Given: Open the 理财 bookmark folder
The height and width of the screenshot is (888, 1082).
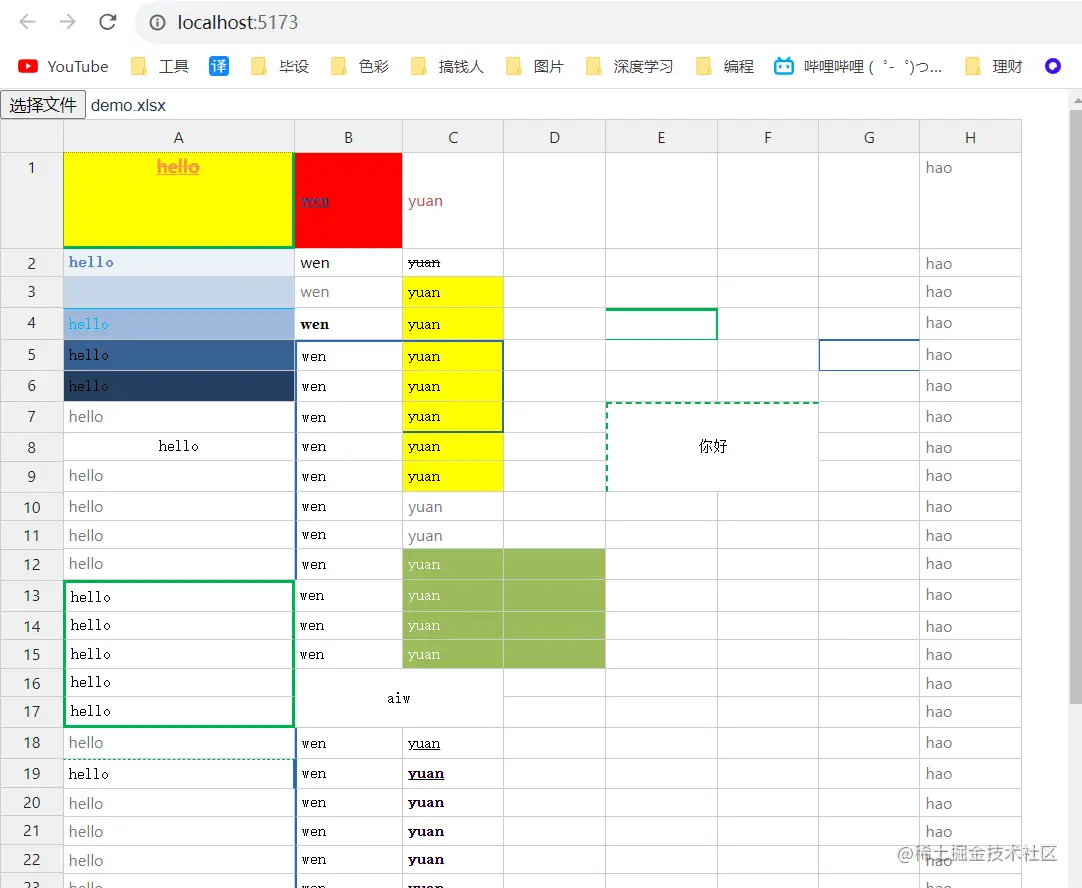Looking at the screenshot, I should [x=993, y=66].
